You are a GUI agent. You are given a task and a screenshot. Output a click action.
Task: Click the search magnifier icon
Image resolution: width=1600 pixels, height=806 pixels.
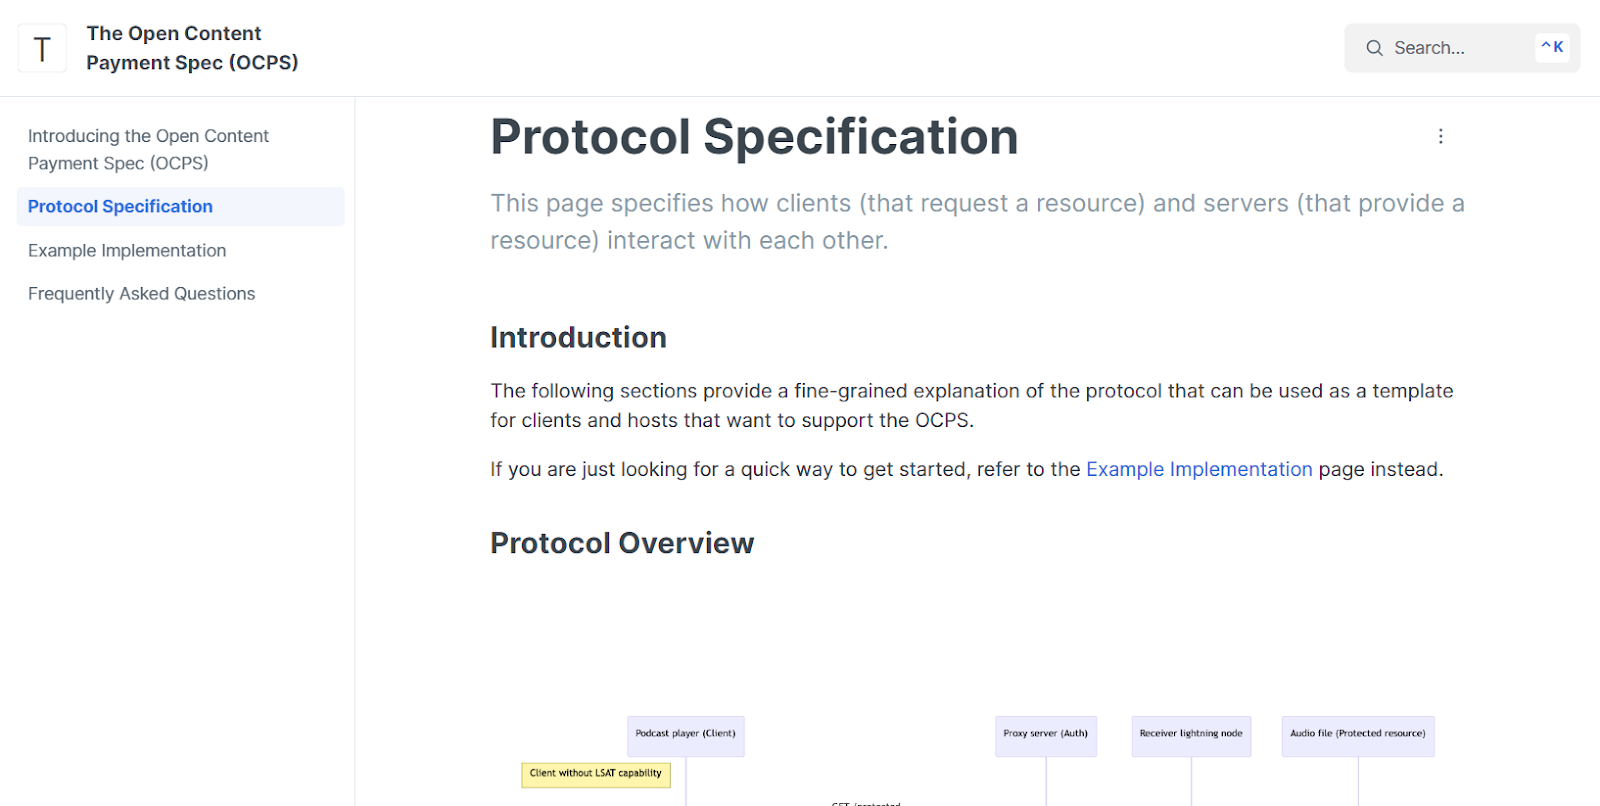[1374, 48]
